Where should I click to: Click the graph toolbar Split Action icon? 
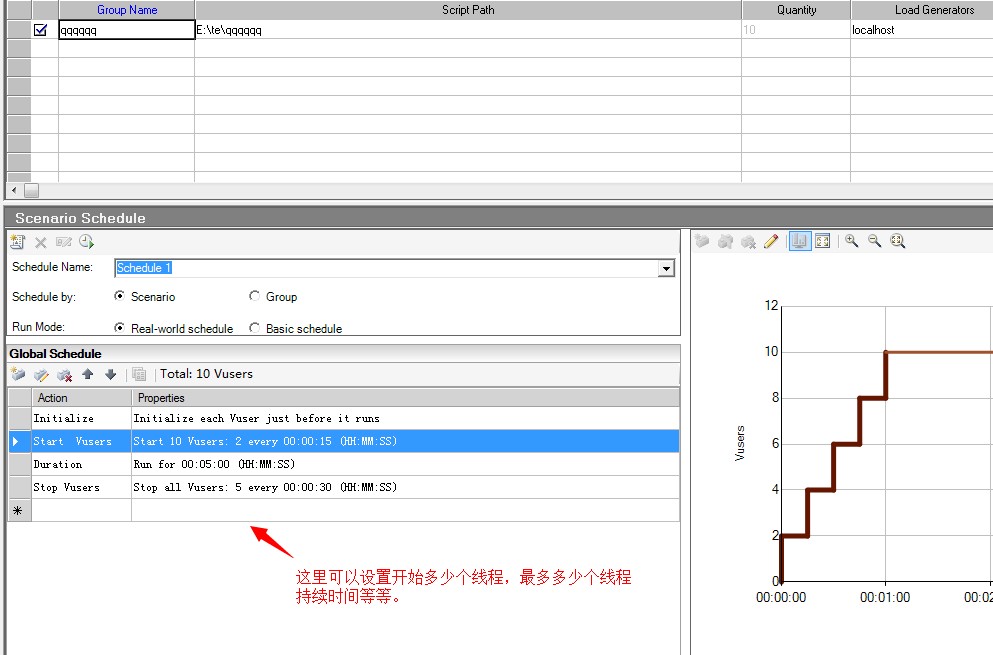(x=725, y=241)
